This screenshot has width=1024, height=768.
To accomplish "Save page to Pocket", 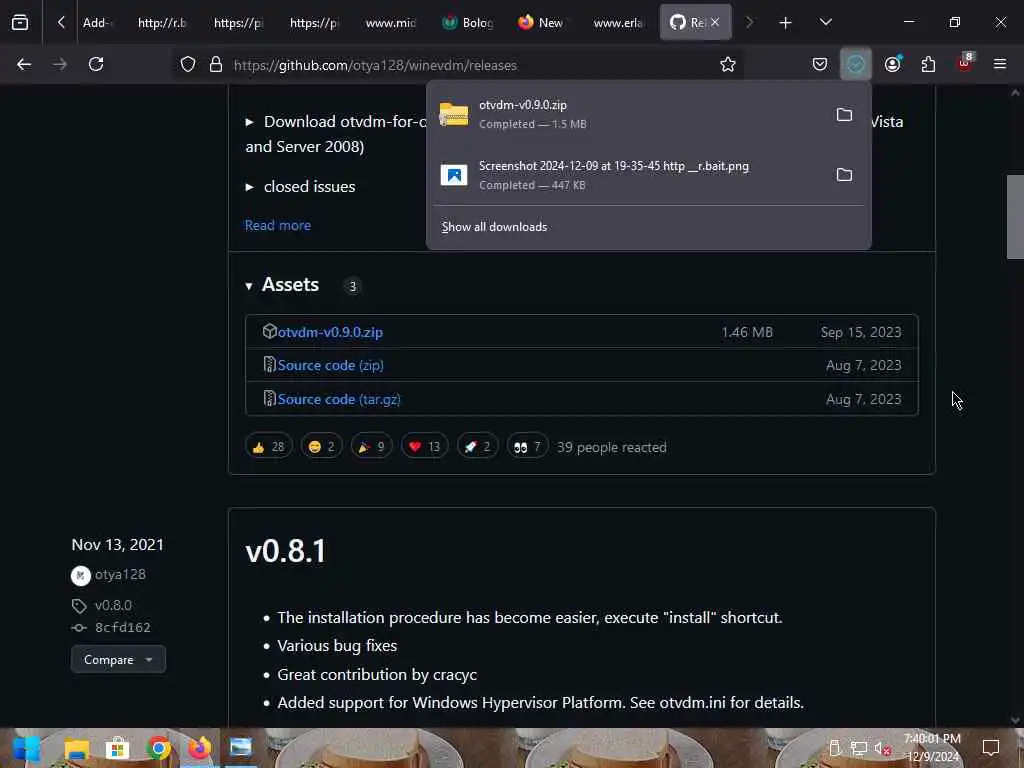I will coord(820,64).
